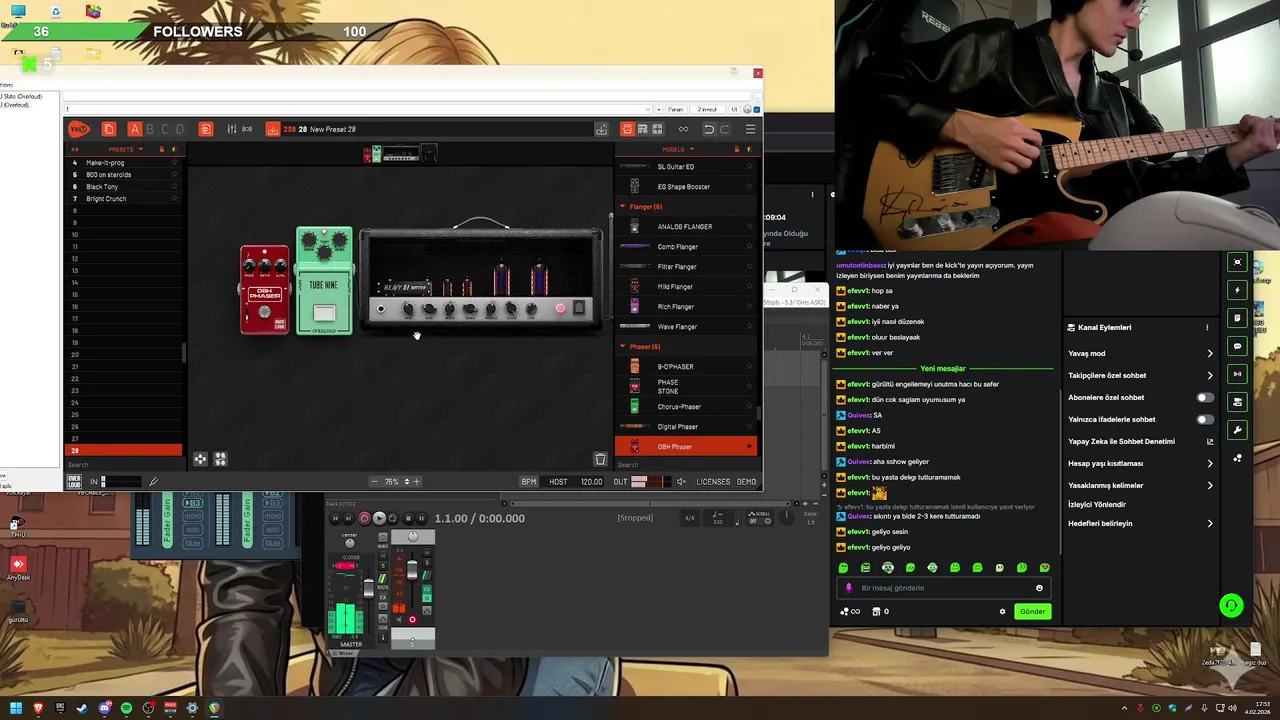1280x720 pixels.
Task: Expand Hedefleri belirleyin chevron
Action: [1210, 524]
